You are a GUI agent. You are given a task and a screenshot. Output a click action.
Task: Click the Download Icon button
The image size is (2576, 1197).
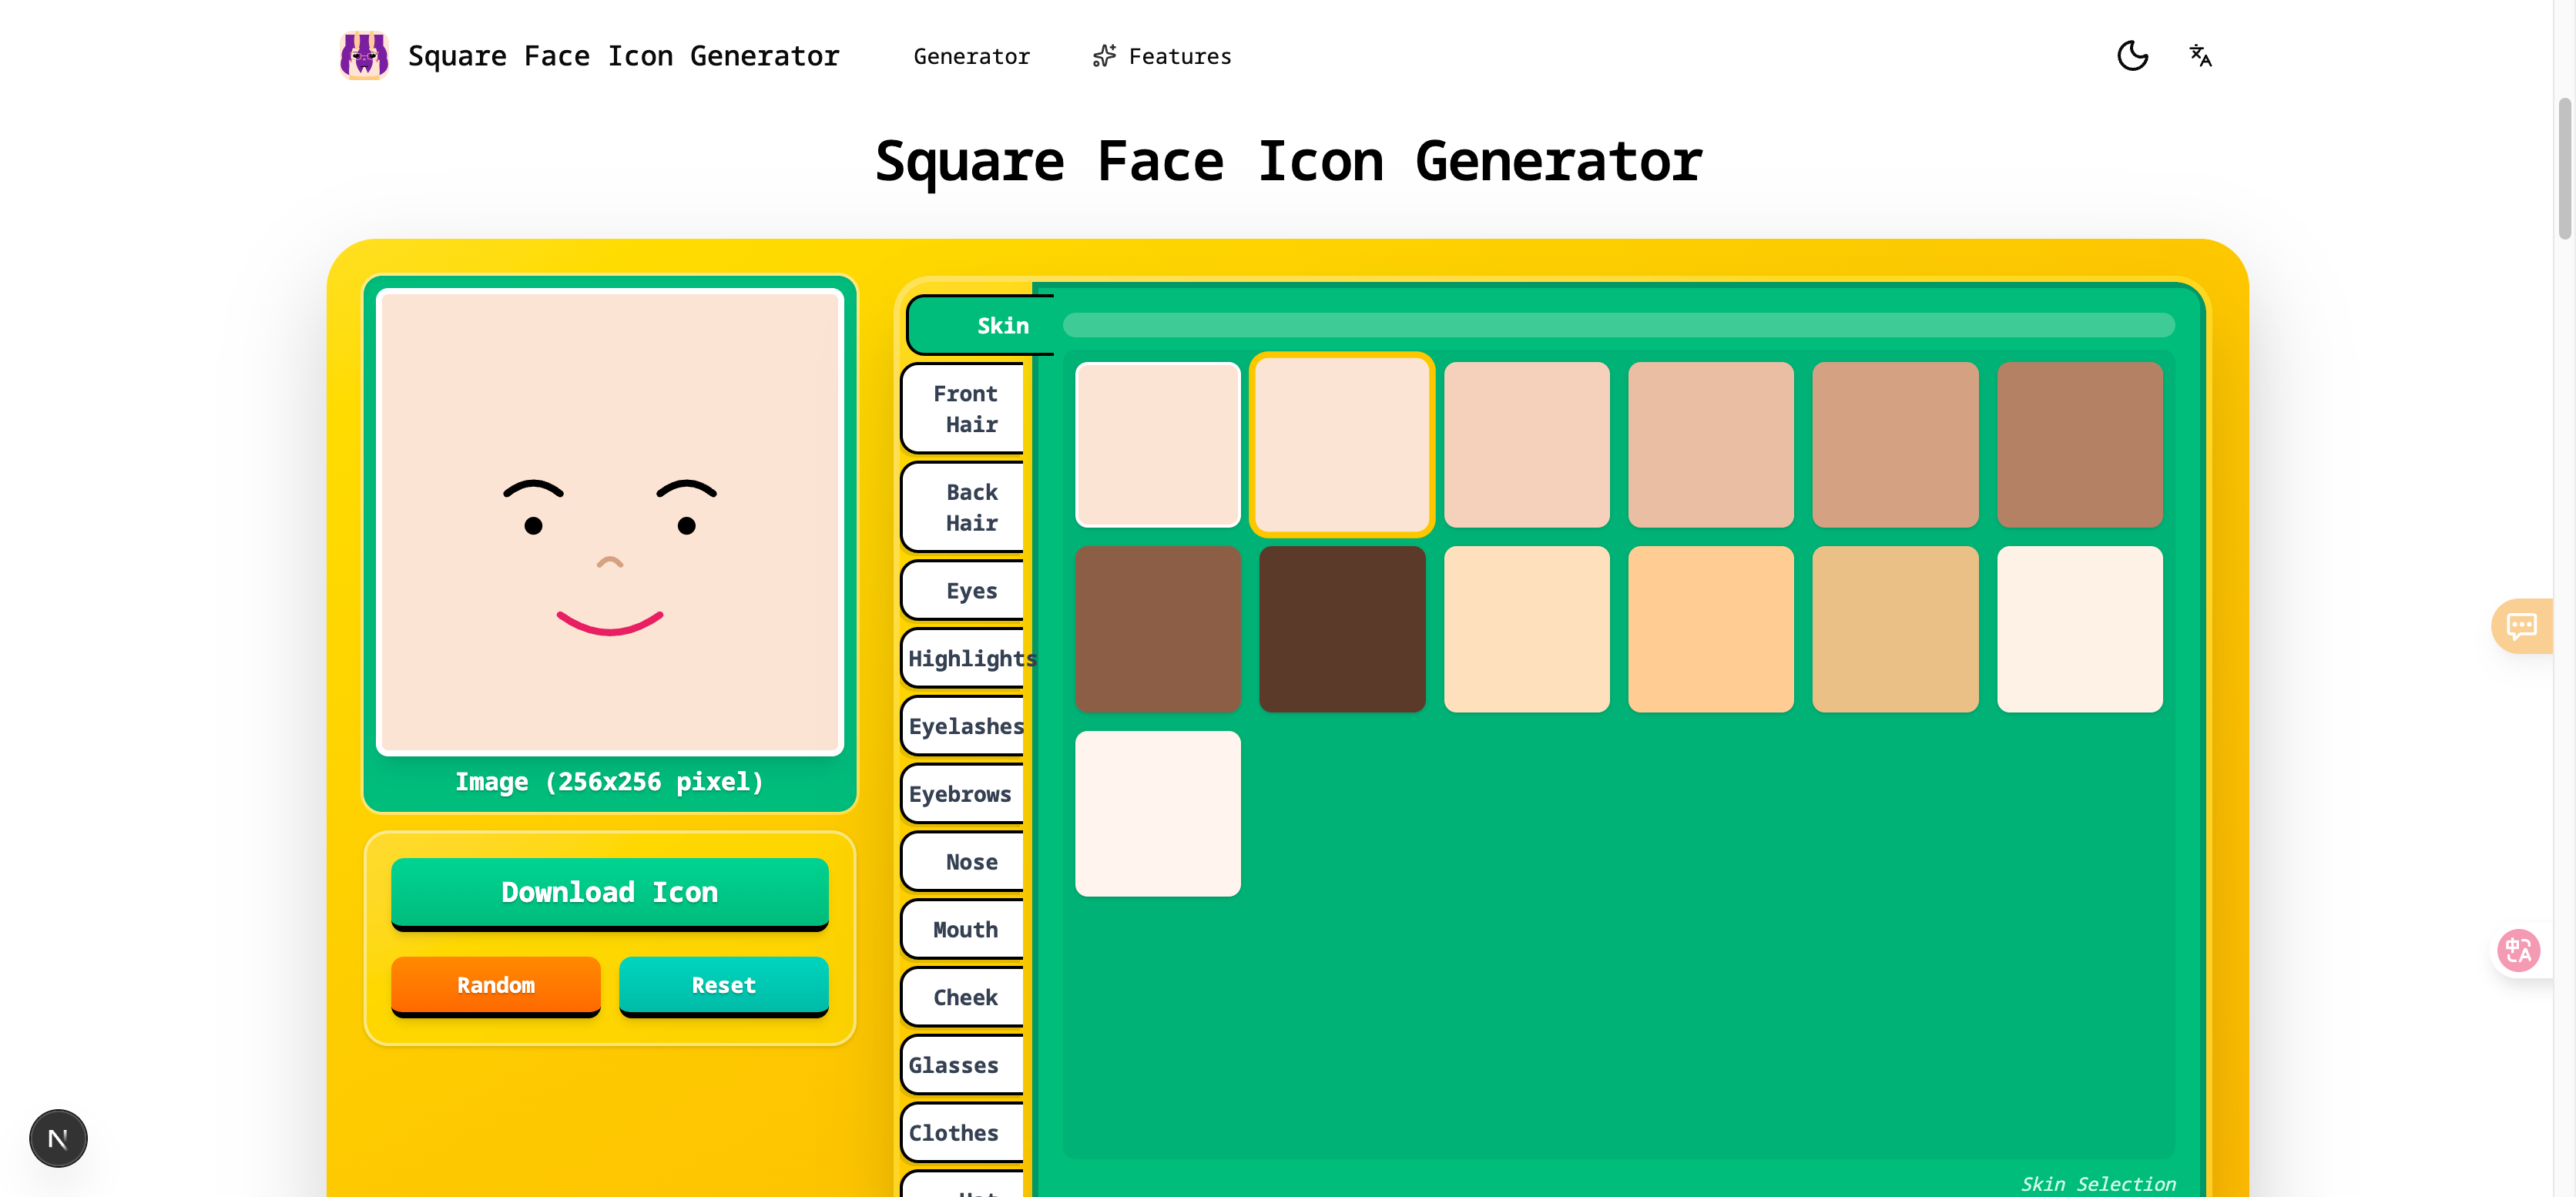coord(609,893)
